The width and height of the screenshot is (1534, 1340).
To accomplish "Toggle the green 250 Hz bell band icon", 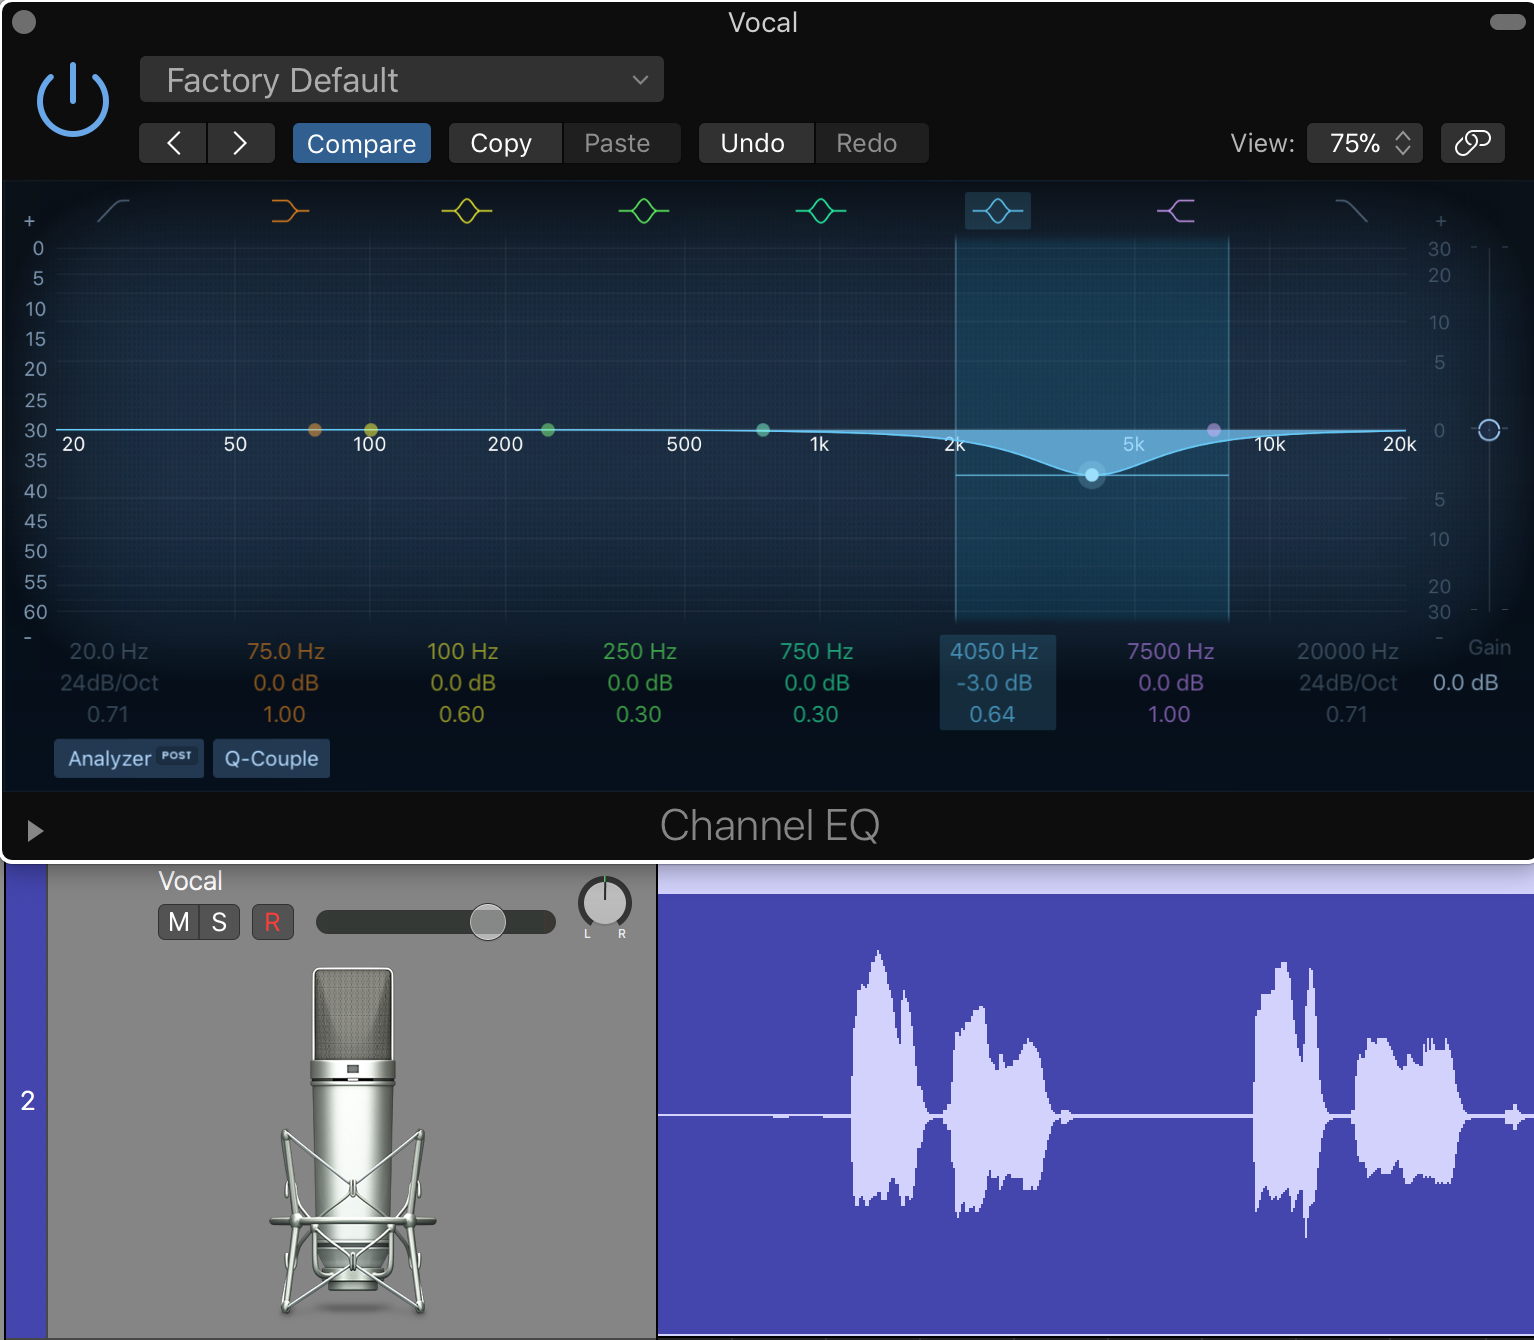I will pyautogui.click(x=644, y=211).
